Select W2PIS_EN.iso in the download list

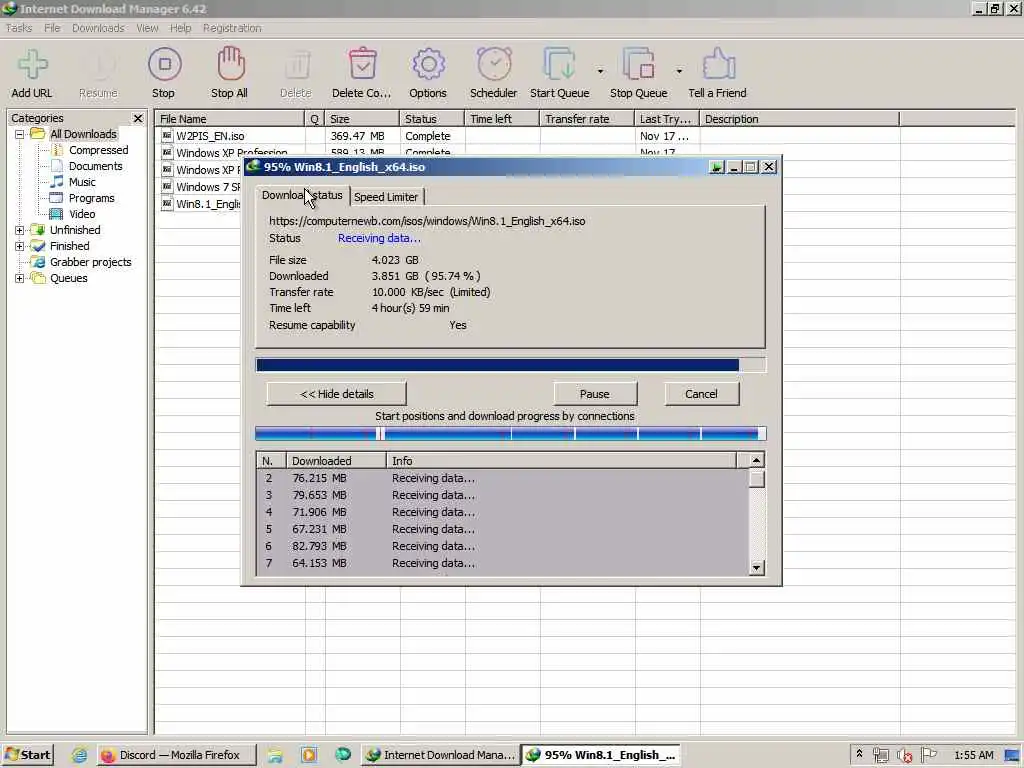point(210,136)
